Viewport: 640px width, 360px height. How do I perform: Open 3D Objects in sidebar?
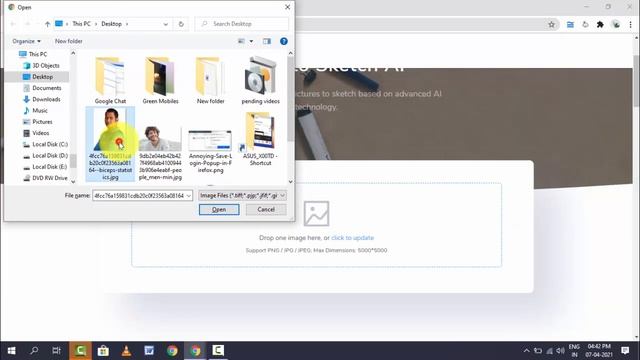tap(41, 65)
